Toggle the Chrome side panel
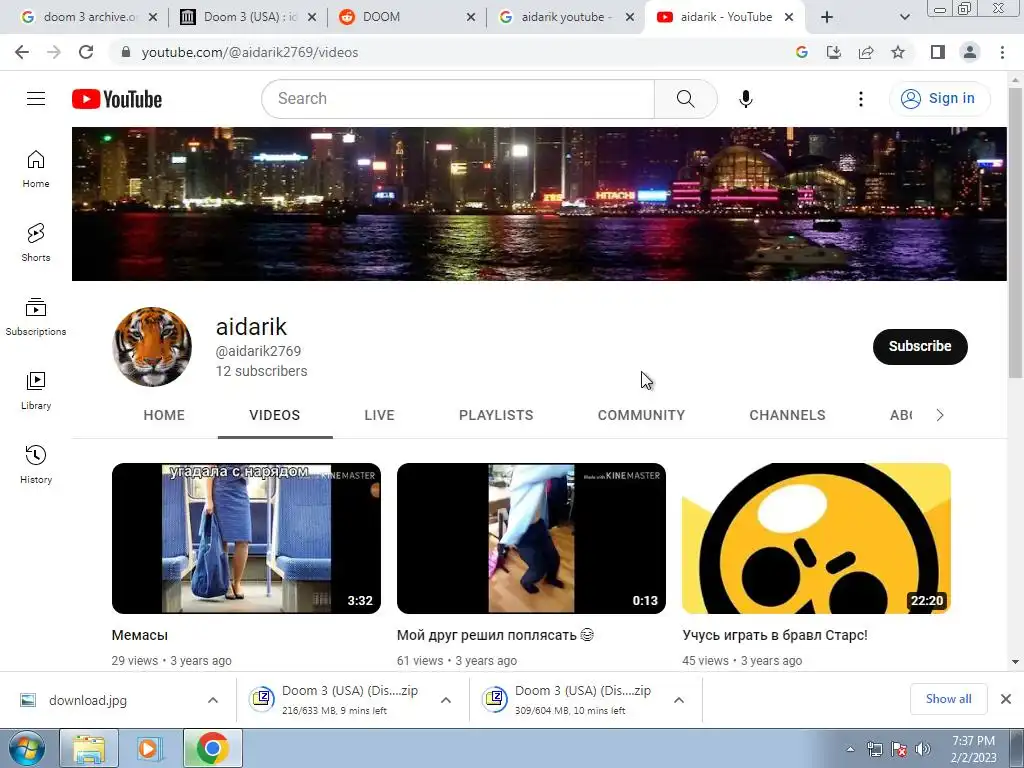Screen dimensions: 1024x768 (938, 52)
